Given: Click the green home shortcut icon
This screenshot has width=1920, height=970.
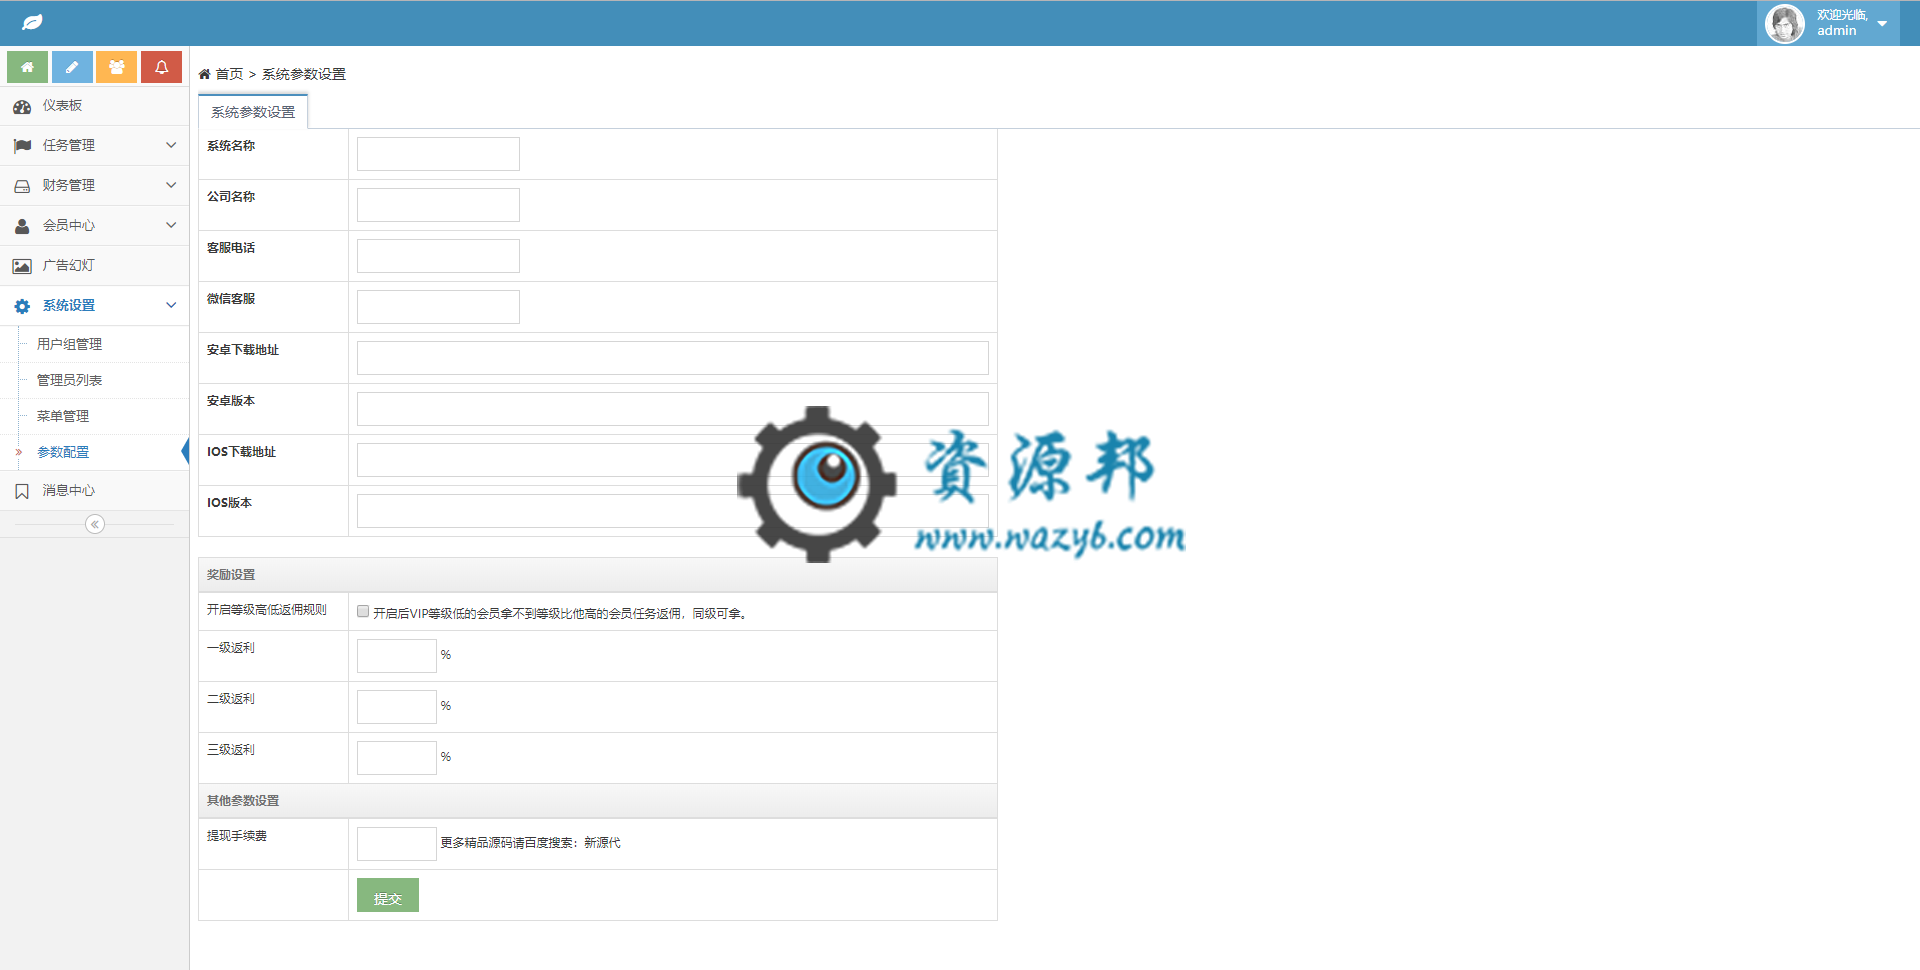Looking at the screenshot, I should (x=27, y=67).
